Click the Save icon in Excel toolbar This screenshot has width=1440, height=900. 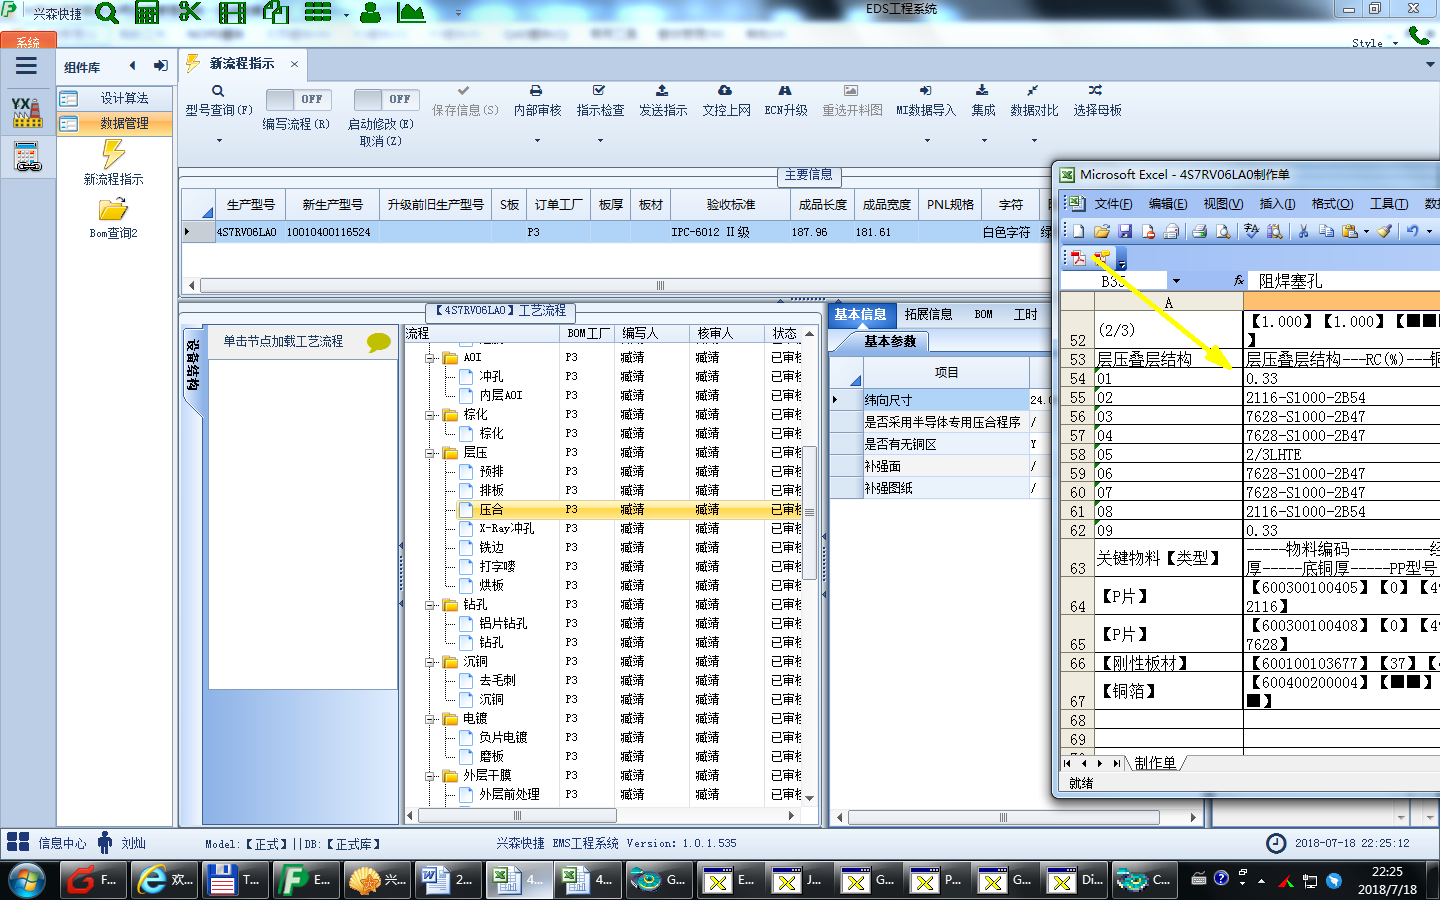(x=1125, y=231)
